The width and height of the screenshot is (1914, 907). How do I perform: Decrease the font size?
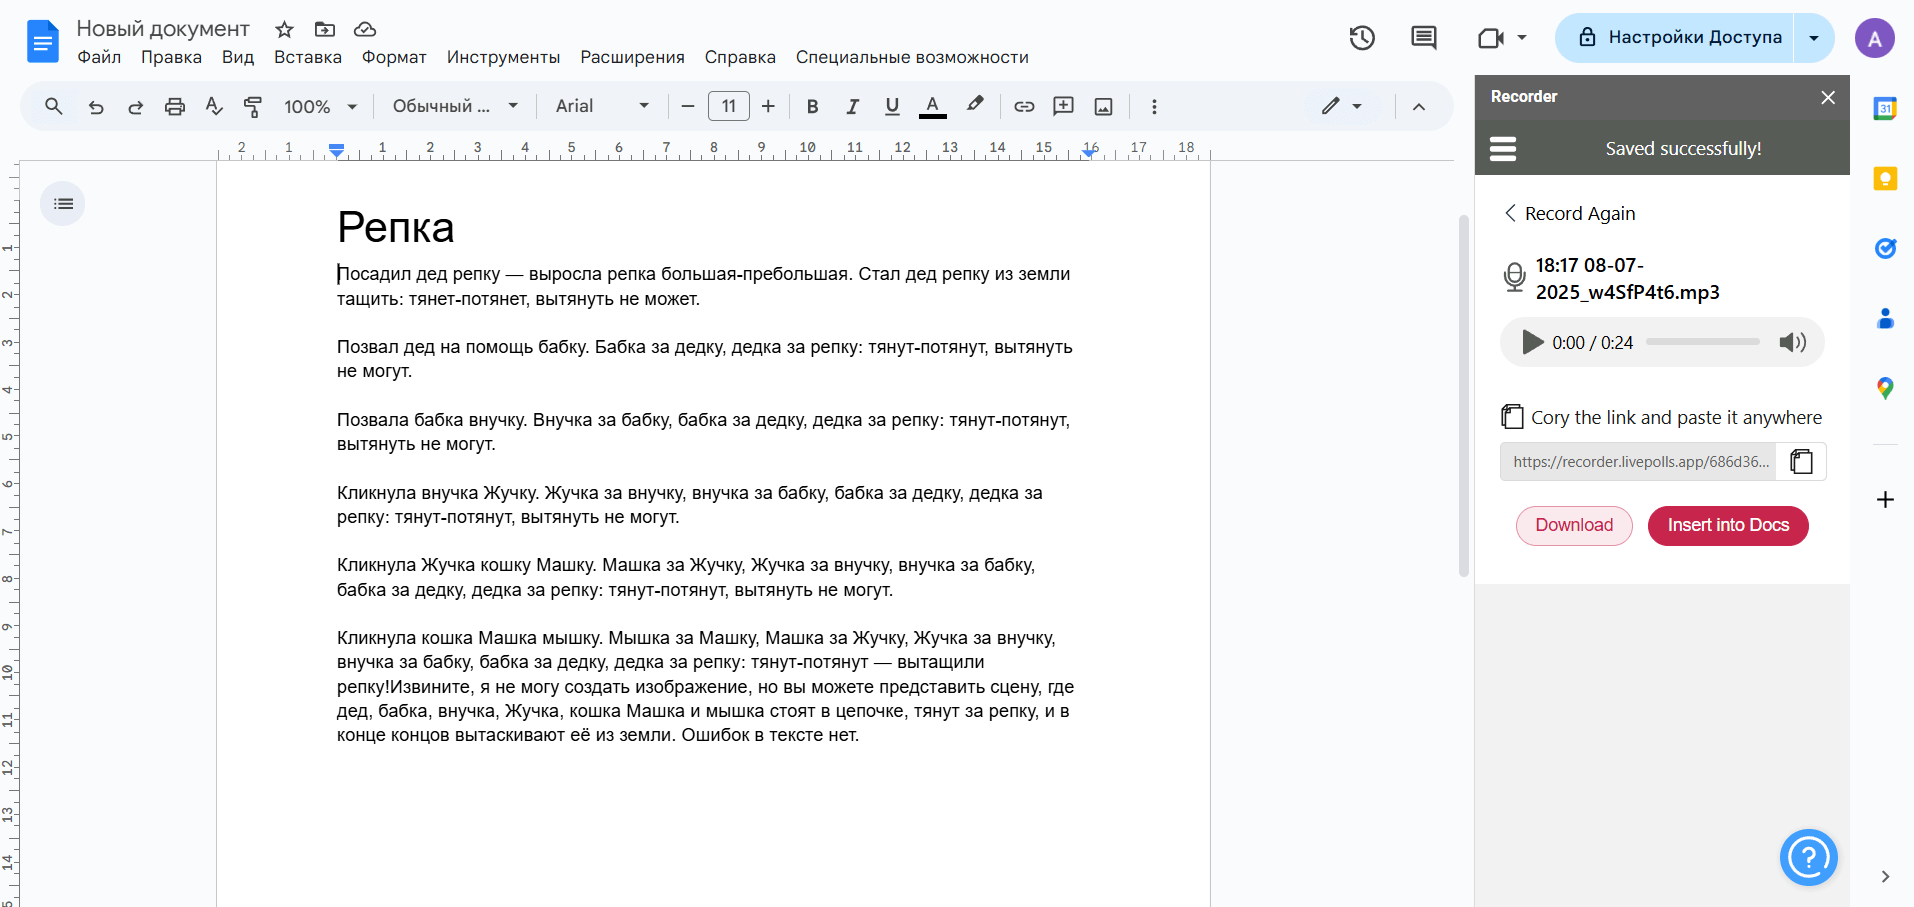click(x=688, y=106)
